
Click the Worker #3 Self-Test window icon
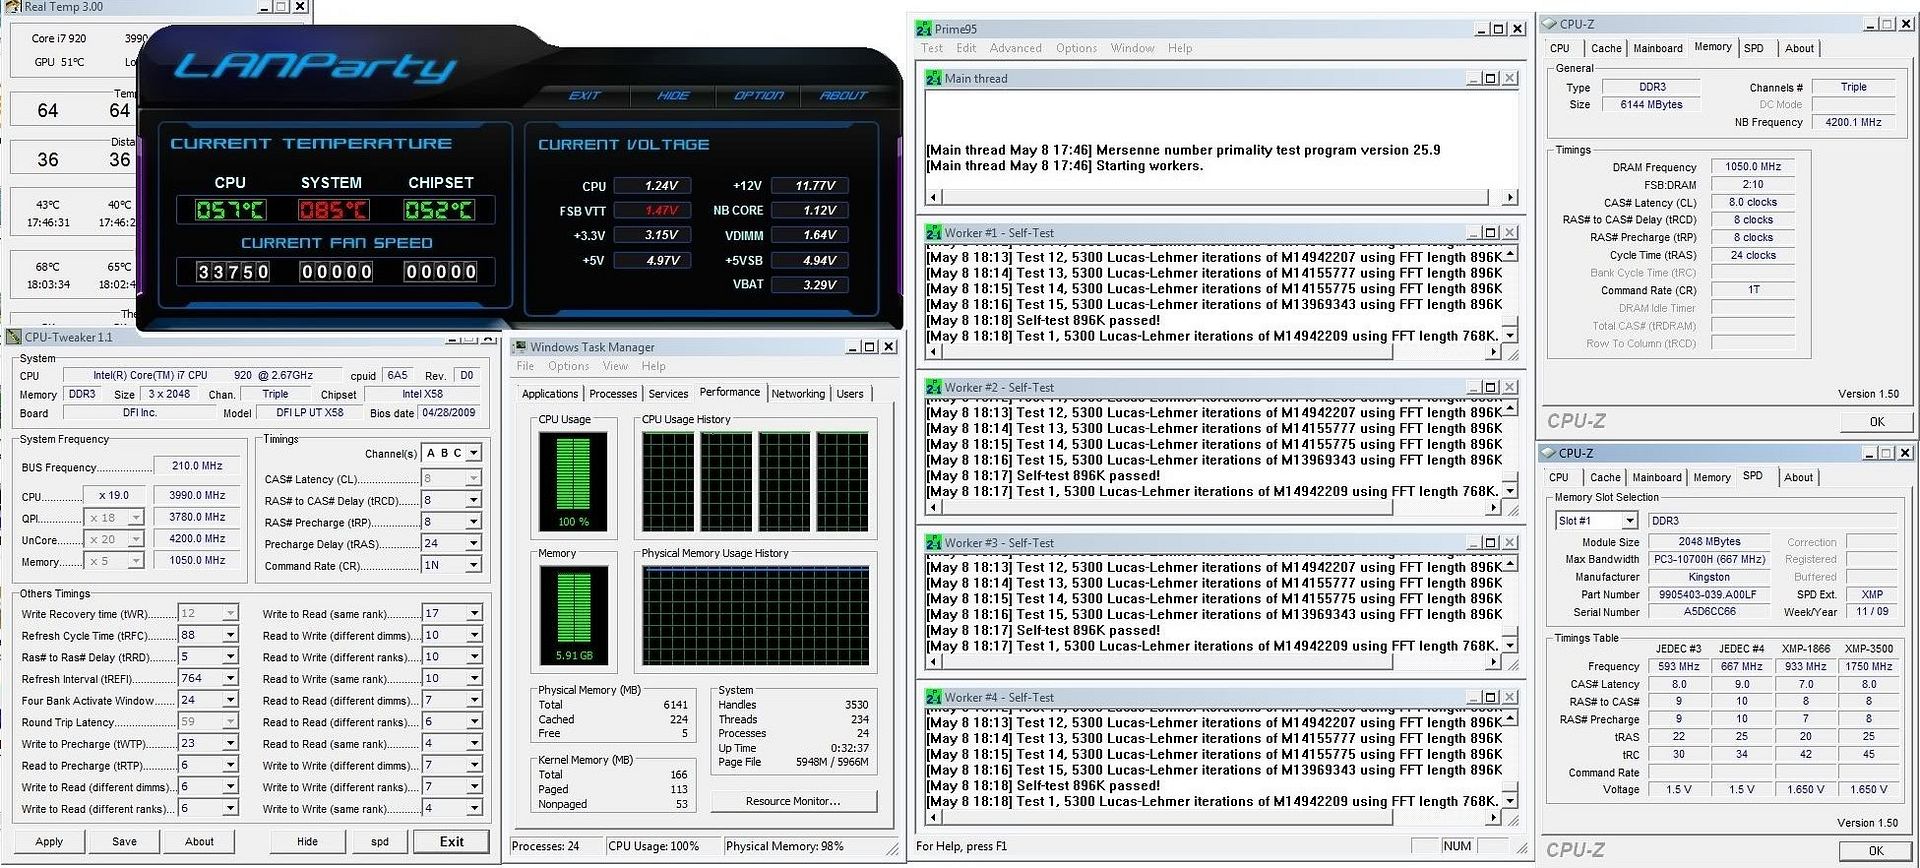[933, 543]
